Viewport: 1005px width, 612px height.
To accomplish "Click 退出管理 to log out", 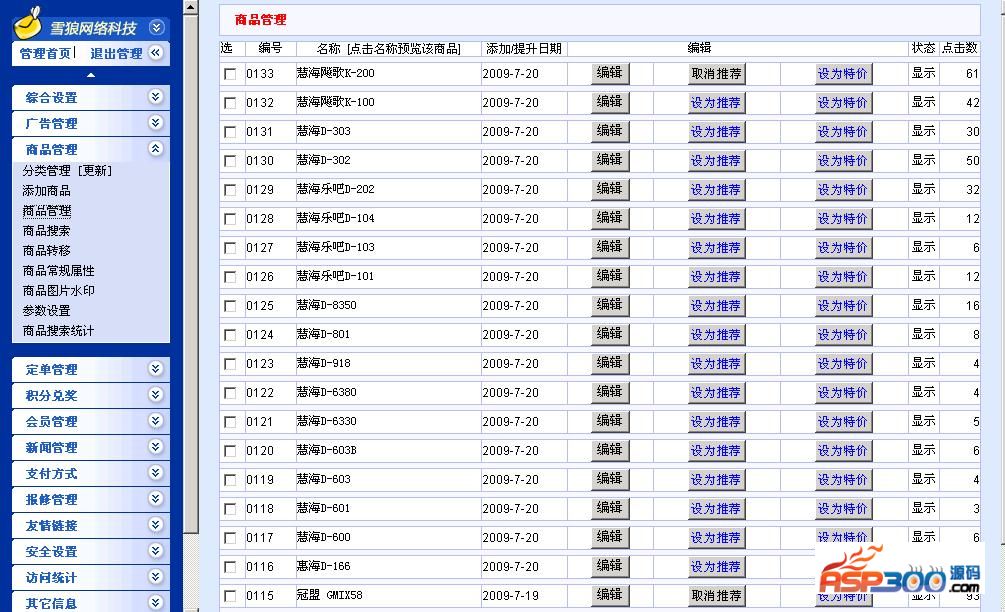I will tap(116, 54).
